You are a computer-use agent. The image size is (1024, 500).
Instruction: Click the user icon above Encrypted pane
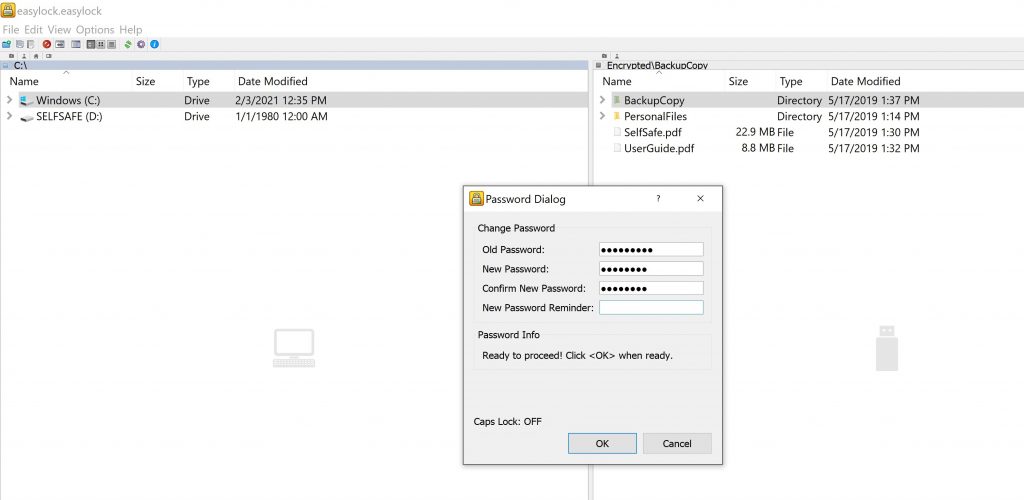(x=616, y=56)
